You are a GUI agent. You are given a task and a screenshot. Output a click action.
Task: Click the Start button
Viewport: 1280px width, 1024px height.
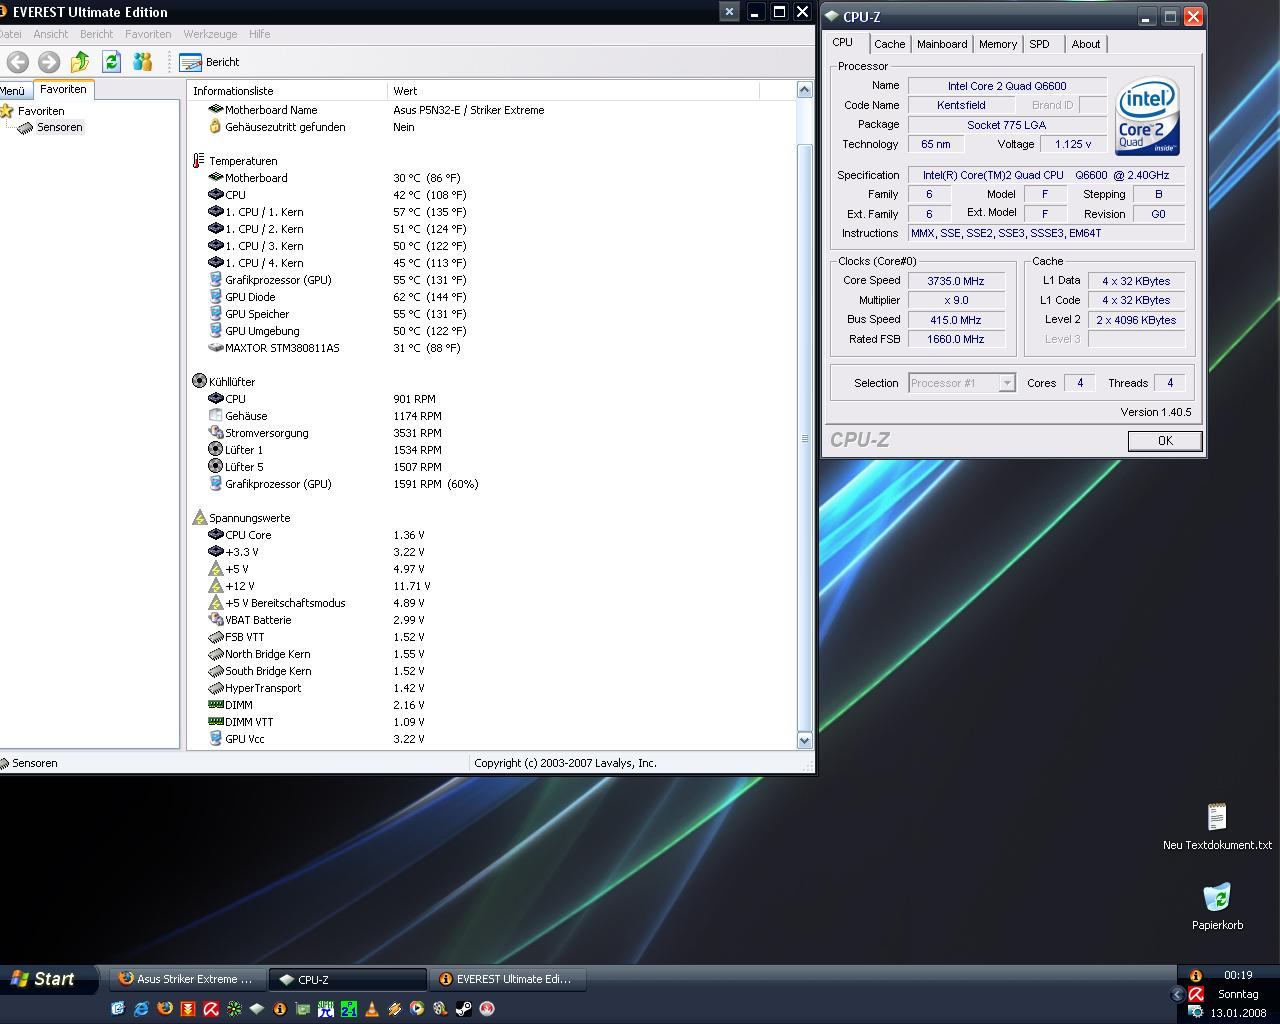[44, 979]
